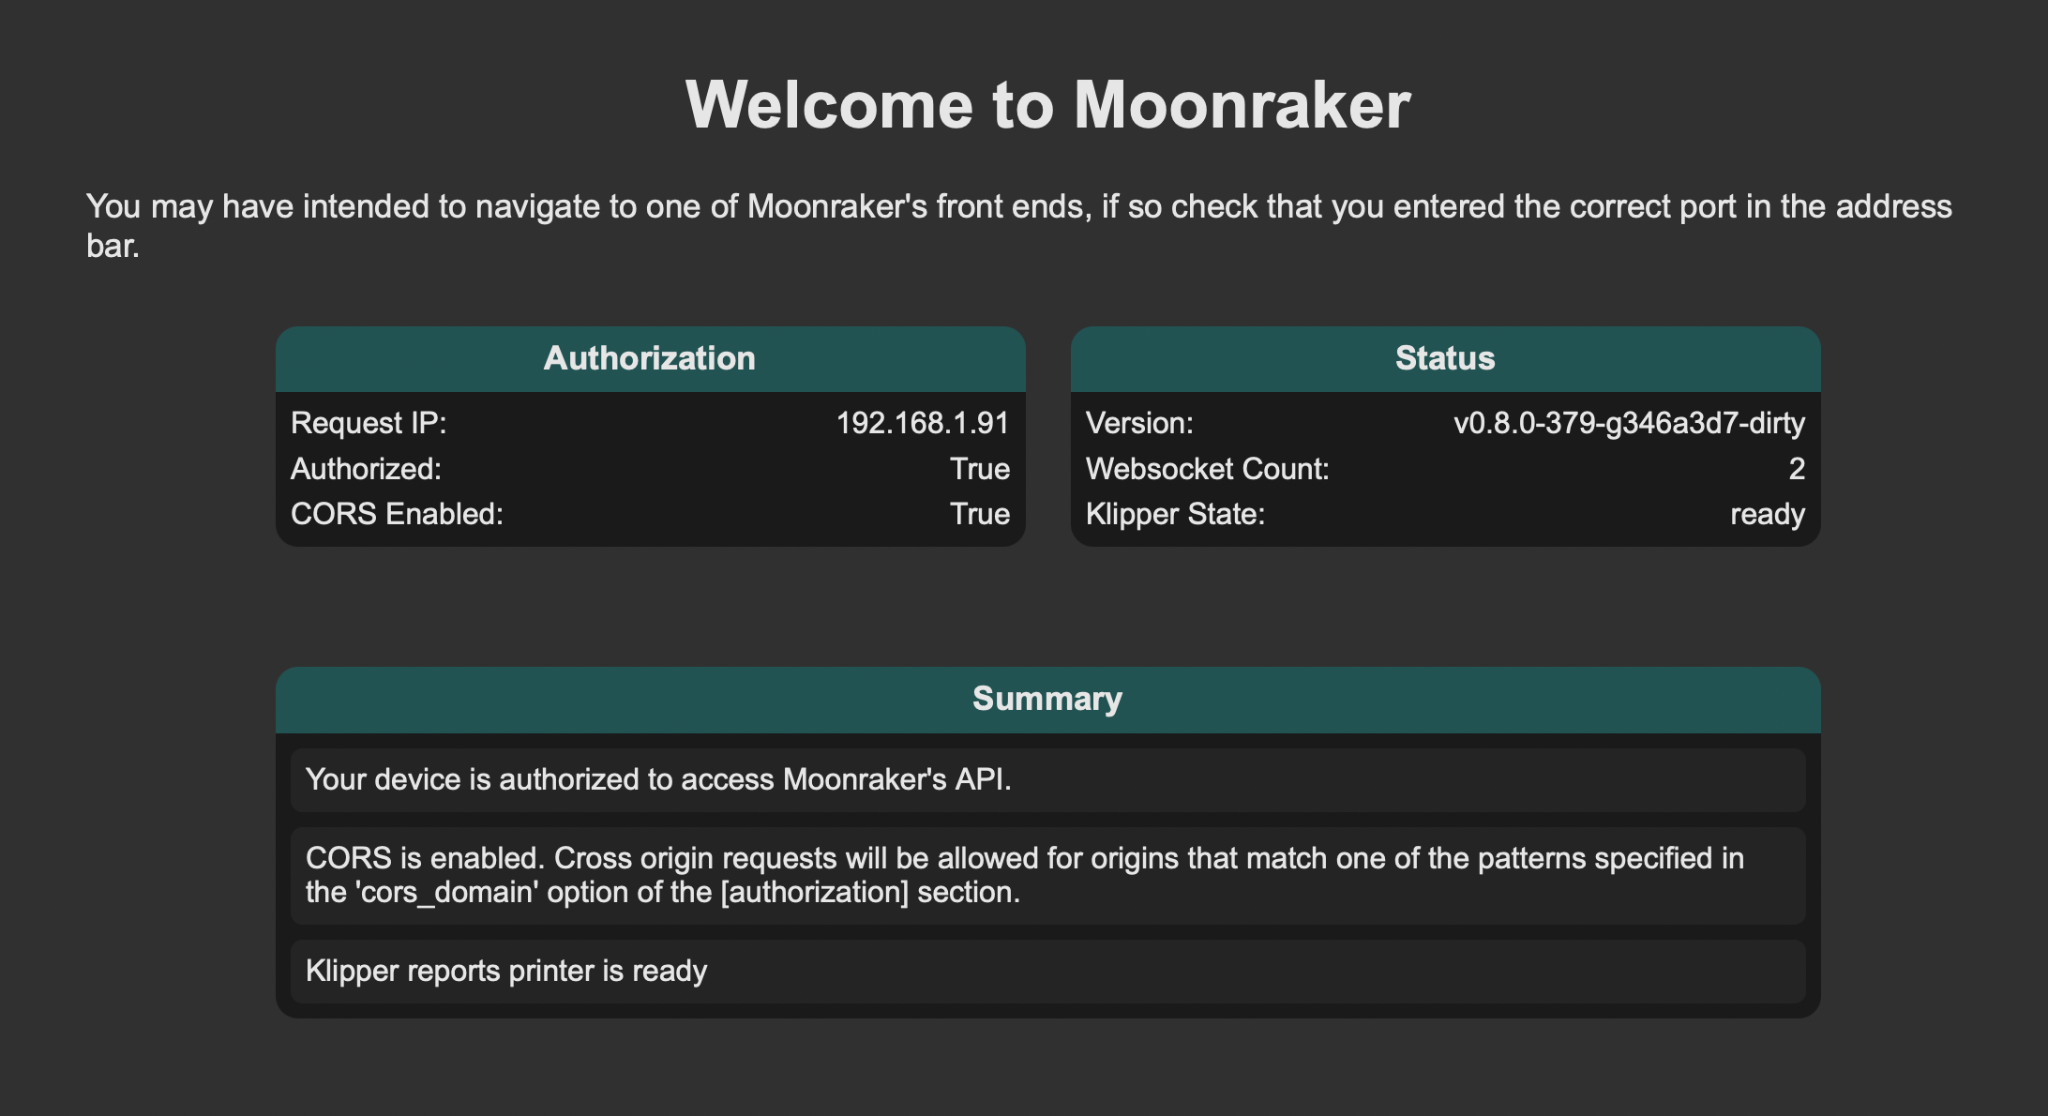2048x1116 pixels.
Task: Click the CORS is enabled summary message
Action: [1024, 875]
